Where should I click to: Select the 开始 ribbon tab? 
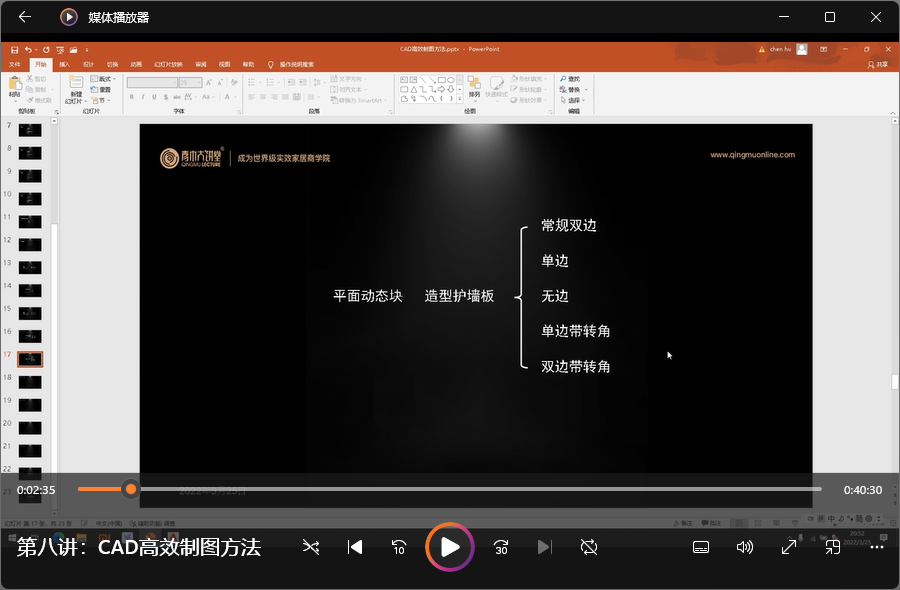pyautogui.click(x=40, y=64)
